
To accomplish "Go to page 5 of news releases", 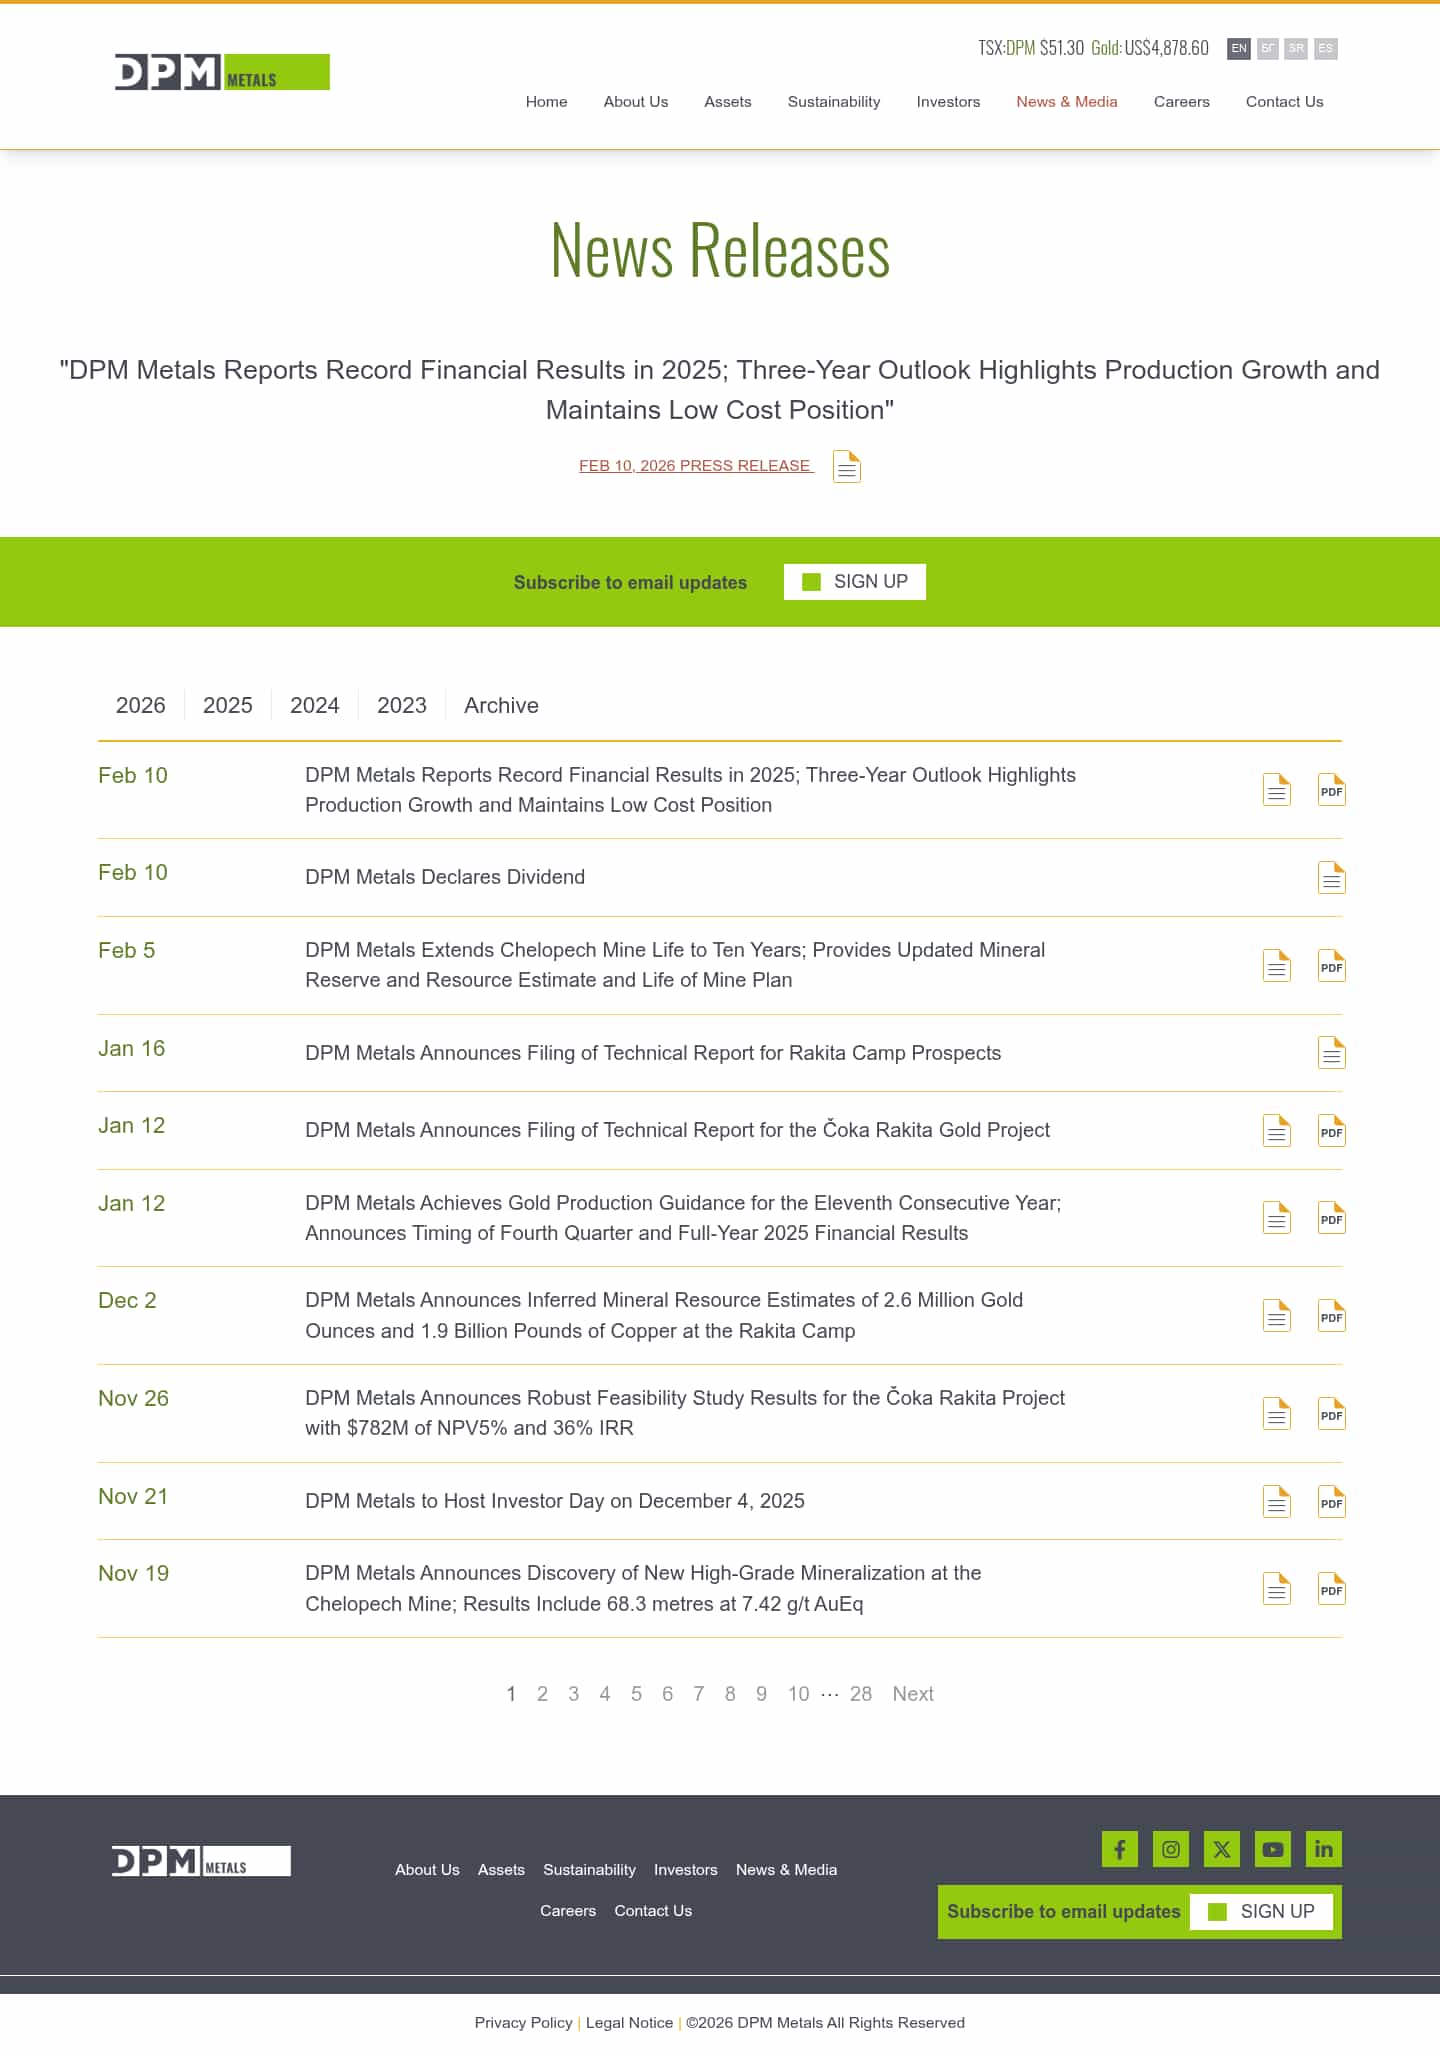I will tap(636, 1694).
